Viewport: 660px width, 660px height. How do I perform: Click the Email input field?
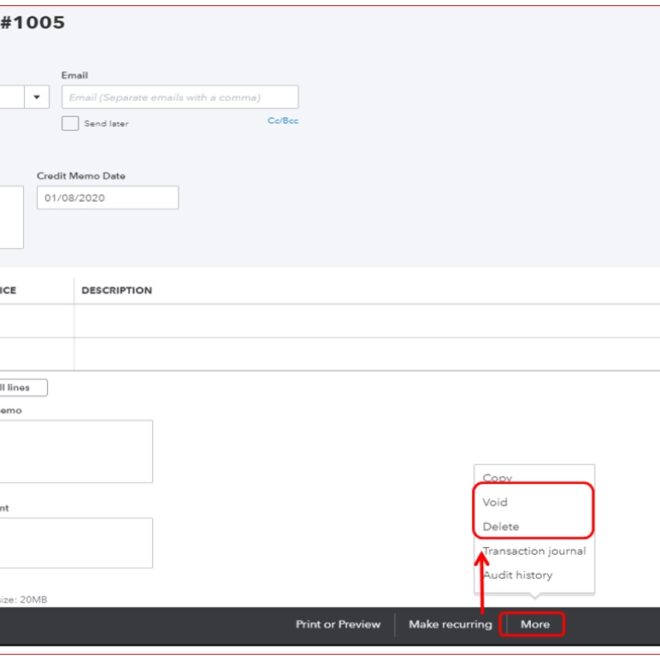pos(180,97)
